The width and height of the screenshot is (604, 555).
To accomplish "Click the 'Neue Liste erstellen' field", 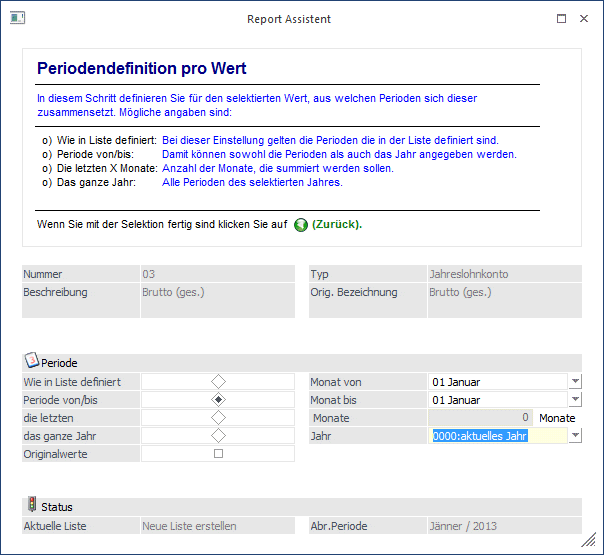I will pyautogui.click(x=218, y=525).
